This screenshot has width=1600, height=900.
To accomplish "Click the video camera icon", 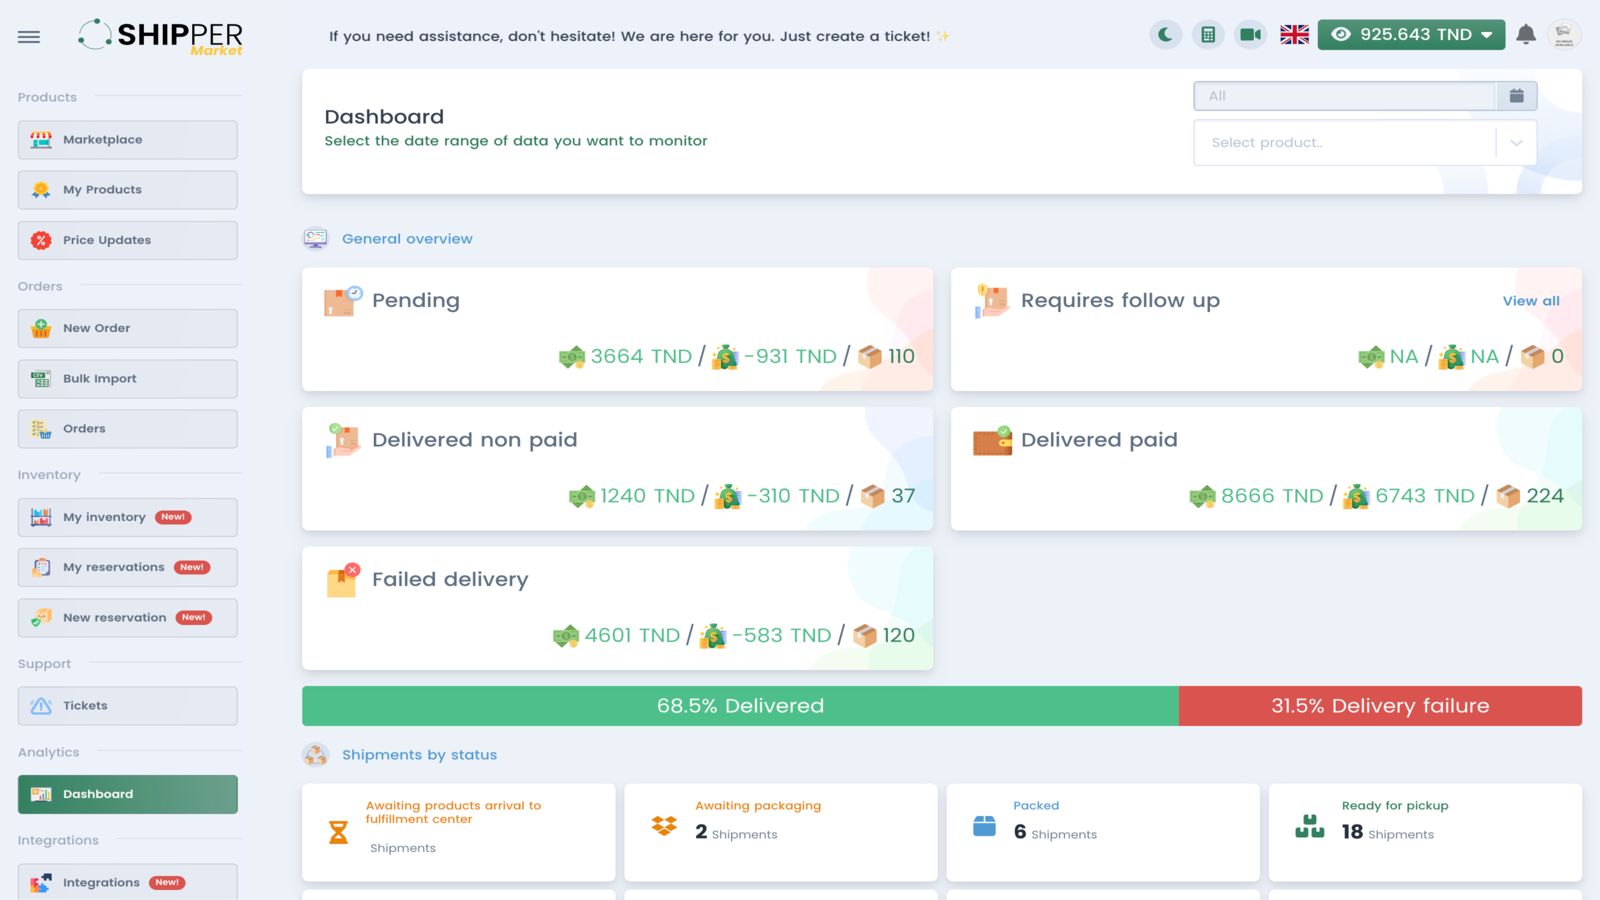I will (x=1250, y=35).
